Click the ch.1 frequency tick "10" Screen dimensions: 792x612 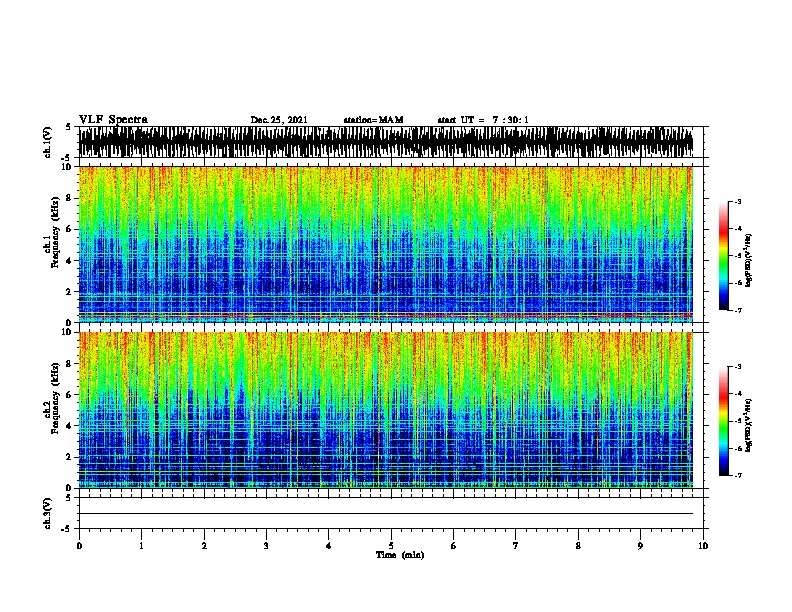pos(68,167)
